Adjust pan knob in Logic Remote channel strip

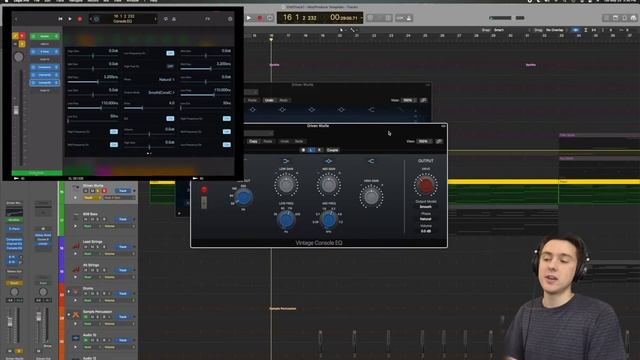19,57
